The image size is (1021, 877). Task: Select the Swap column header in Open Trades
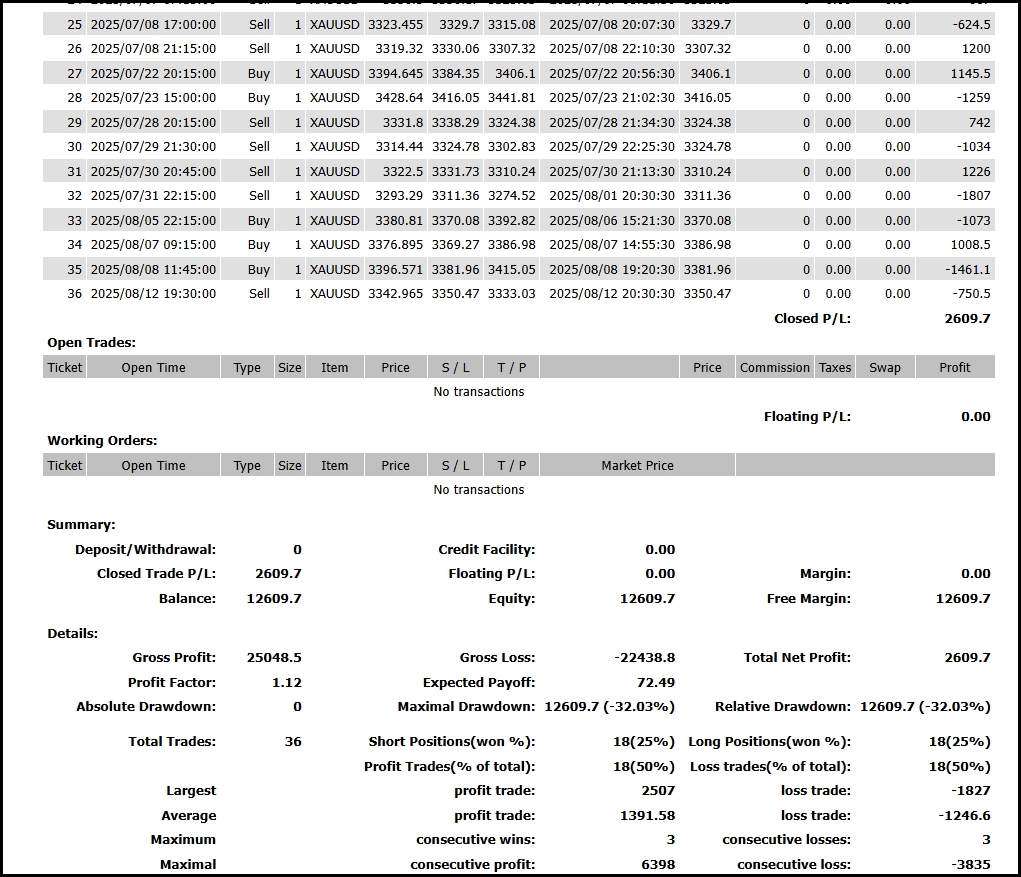click(x=884, y=368)
